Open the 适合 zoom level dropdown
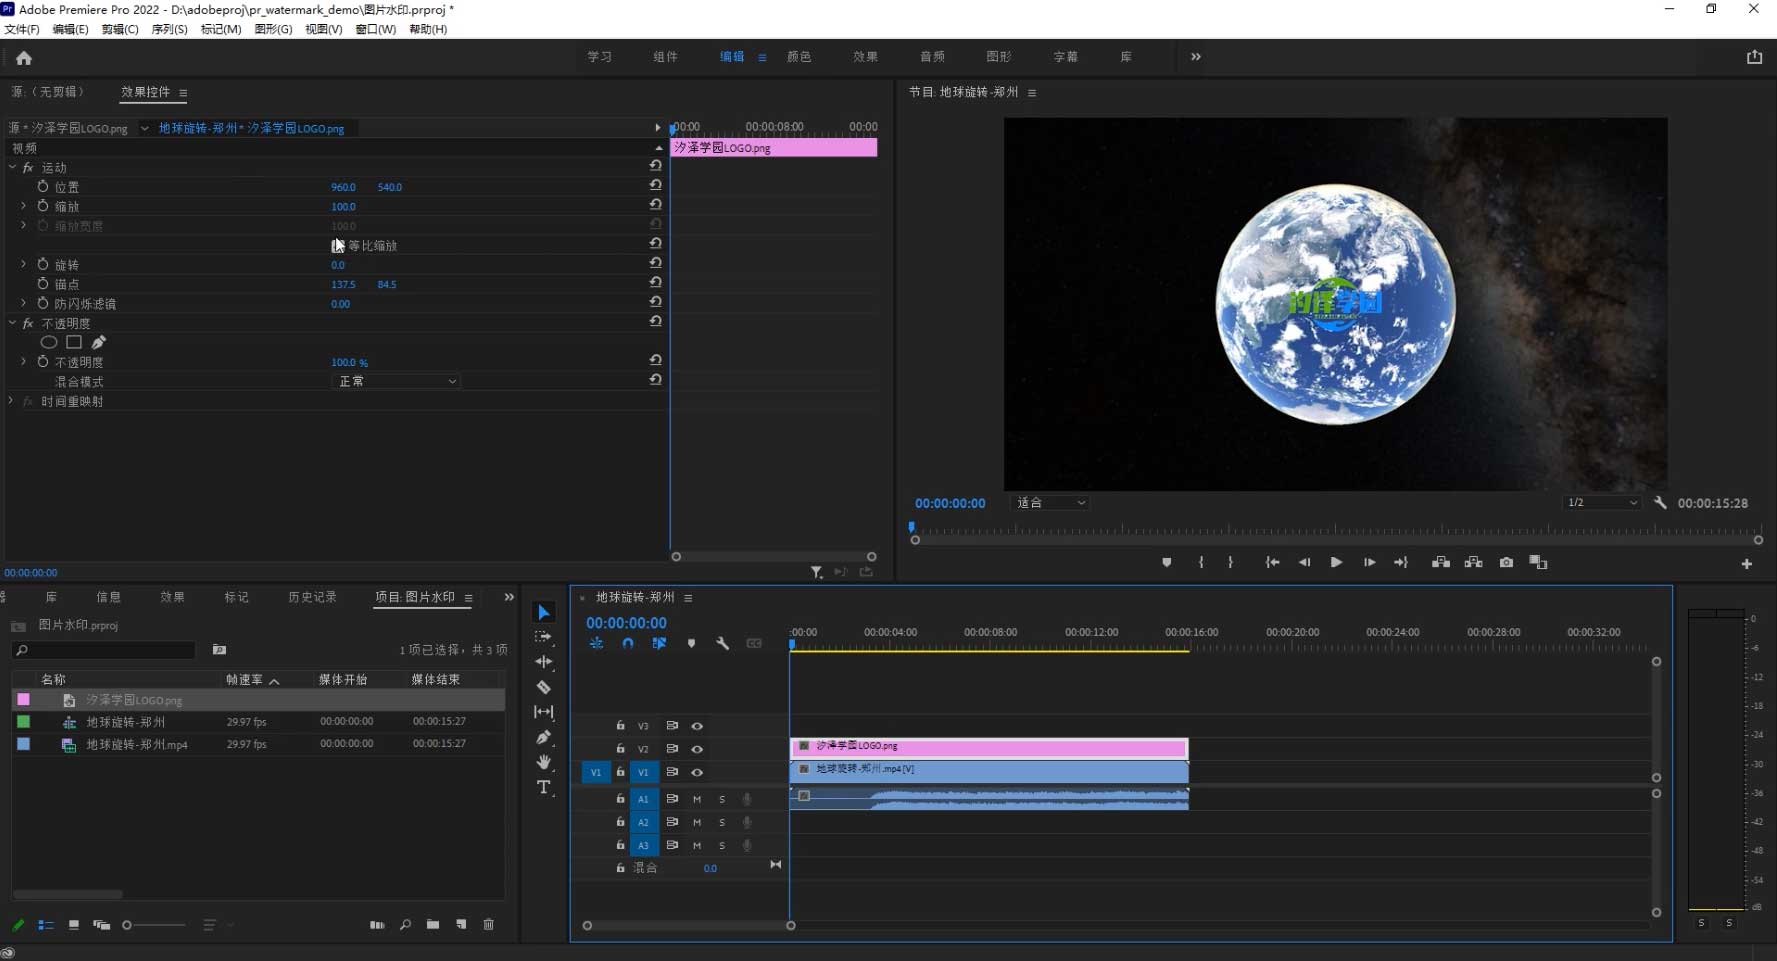 1050,503
